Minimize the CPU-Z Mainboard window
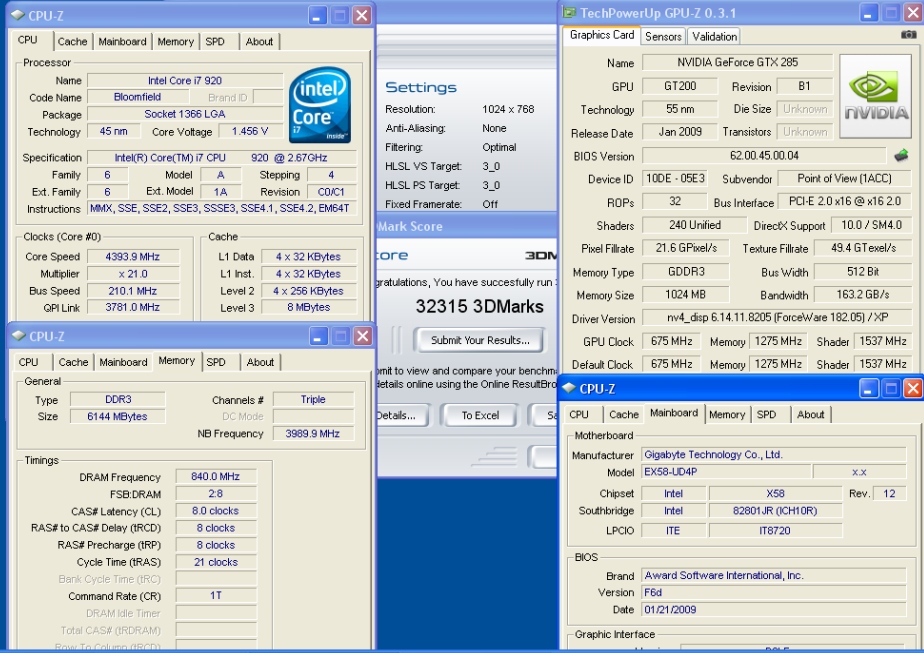This screenshot has height=653, width=924. pos(869,388)
